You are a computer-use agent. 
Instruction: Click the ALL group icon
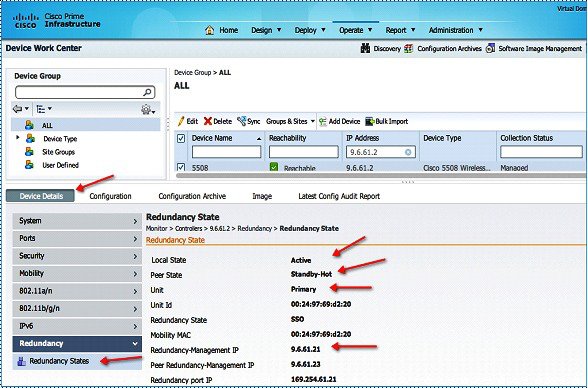point(29,125)
